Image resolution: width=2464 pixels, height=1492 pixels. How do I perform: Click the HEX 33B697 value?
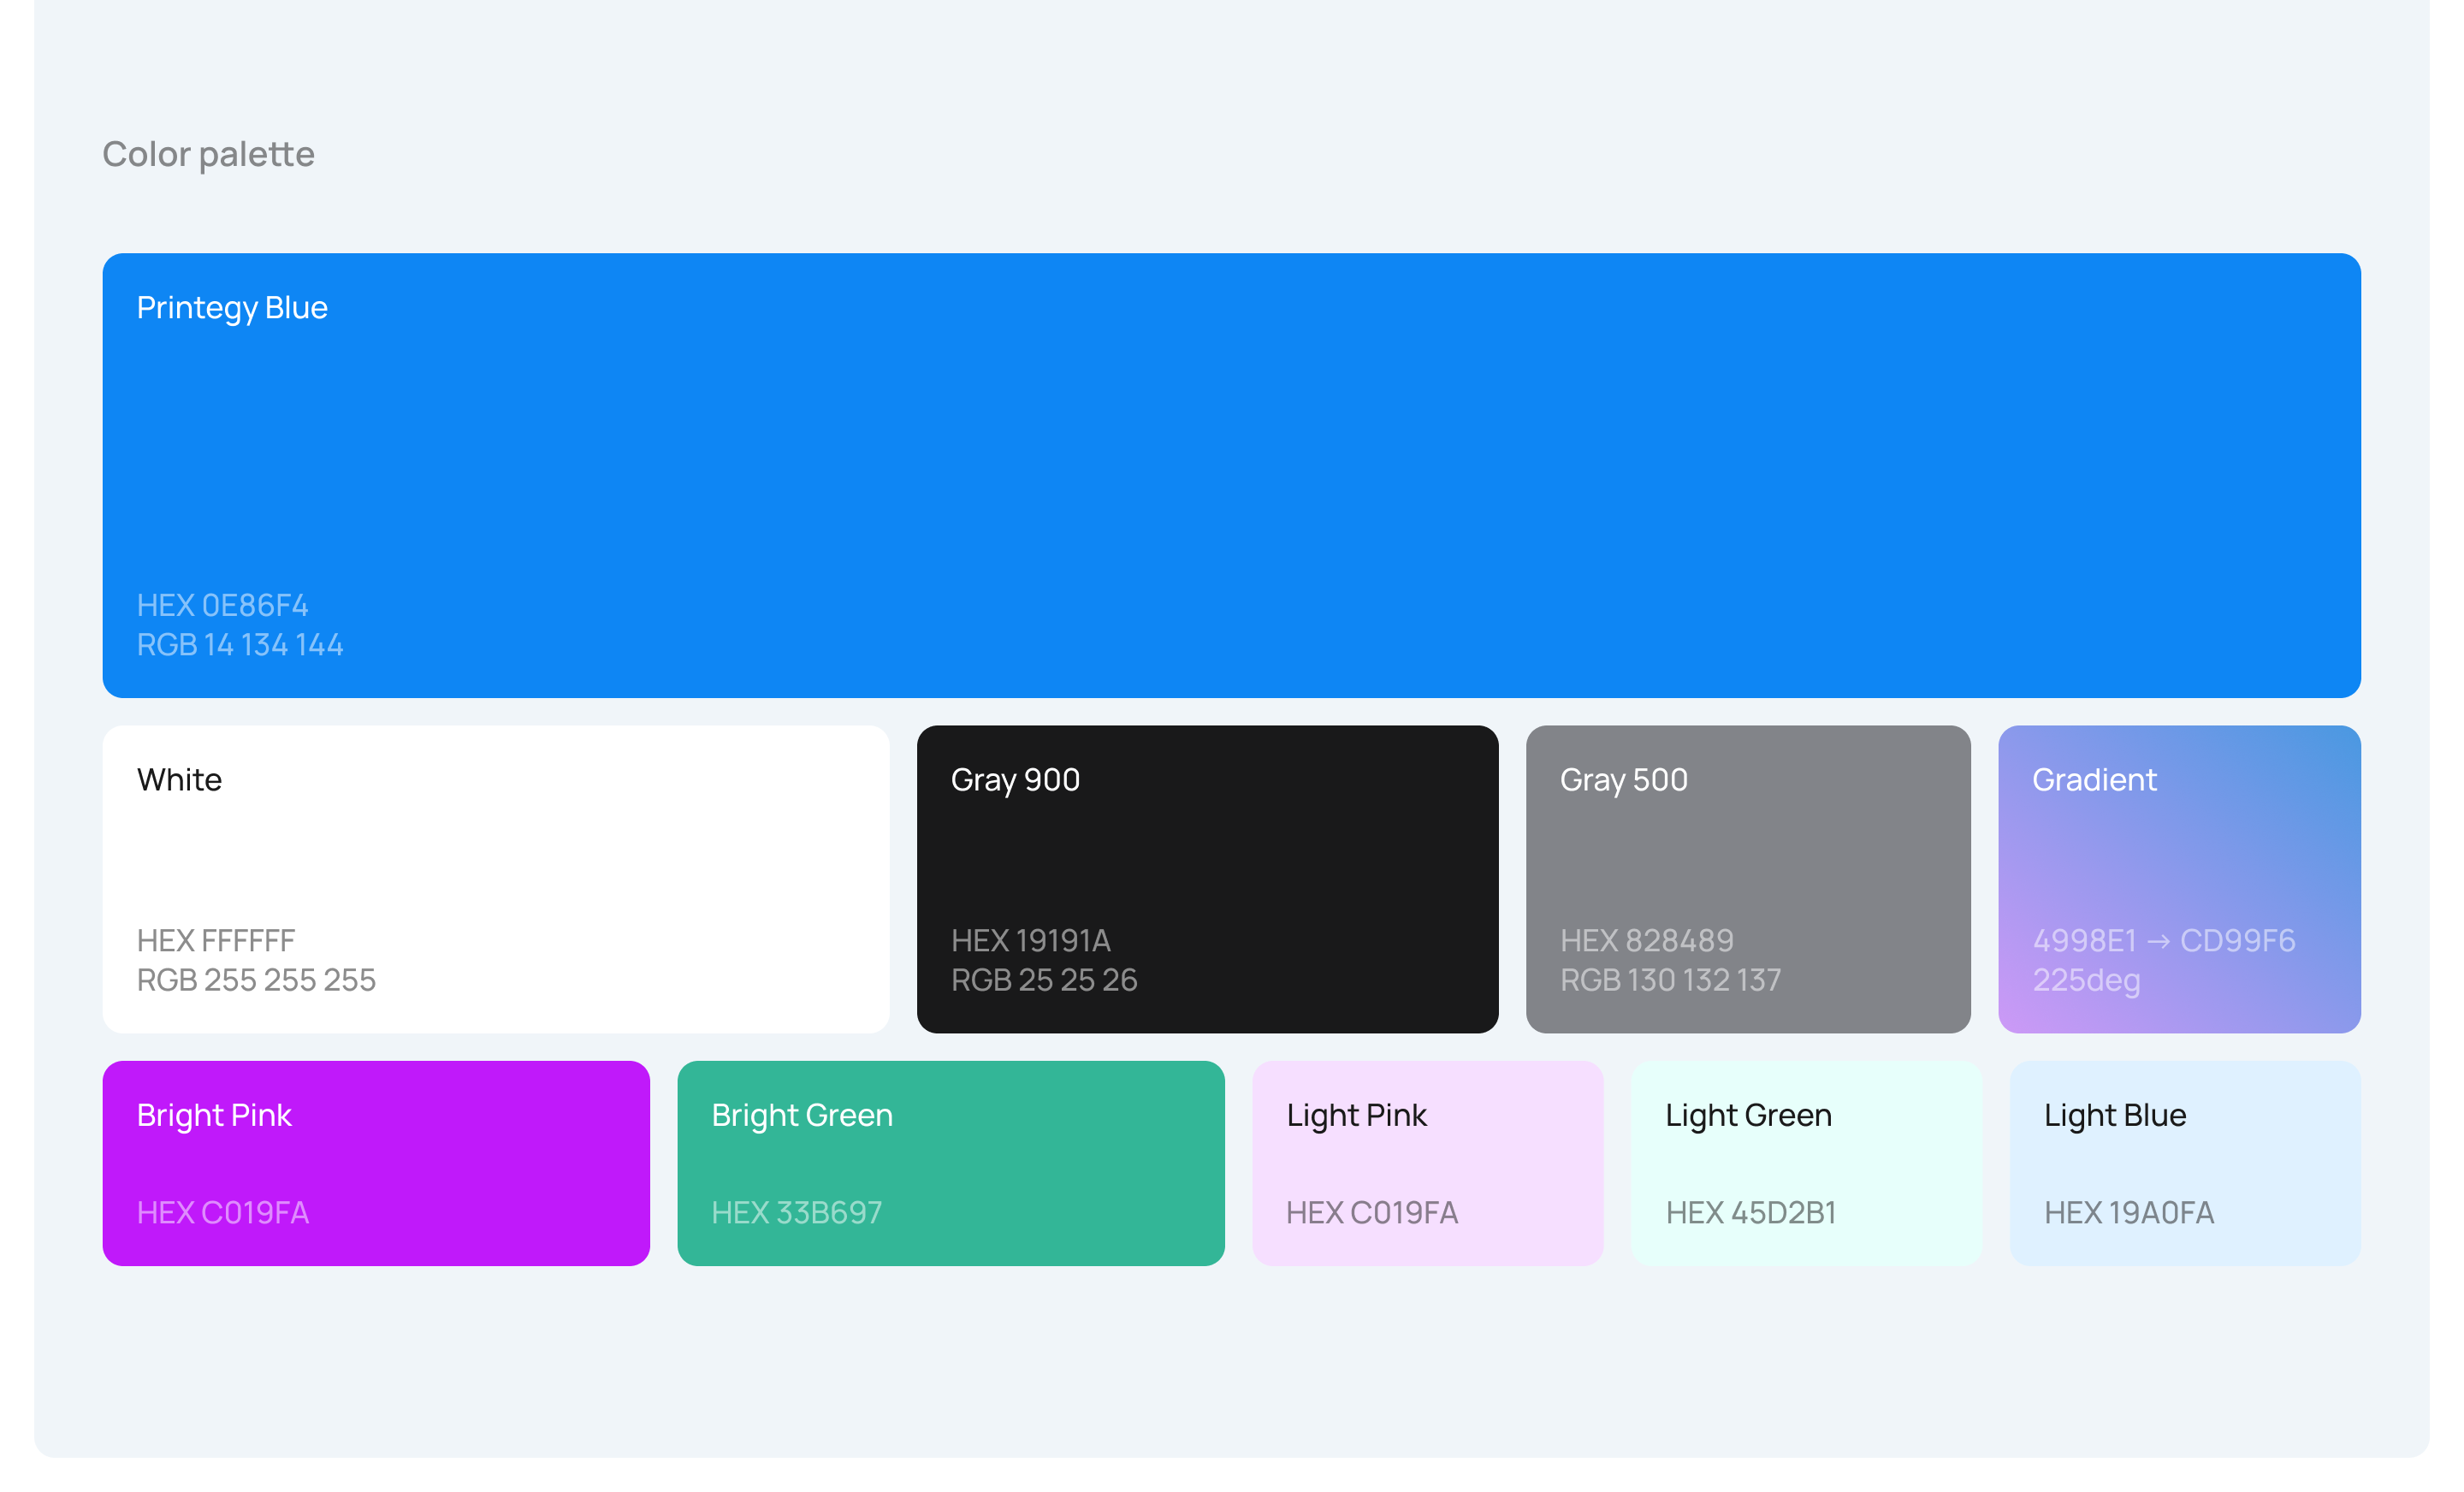click(x=796, y=1212)
